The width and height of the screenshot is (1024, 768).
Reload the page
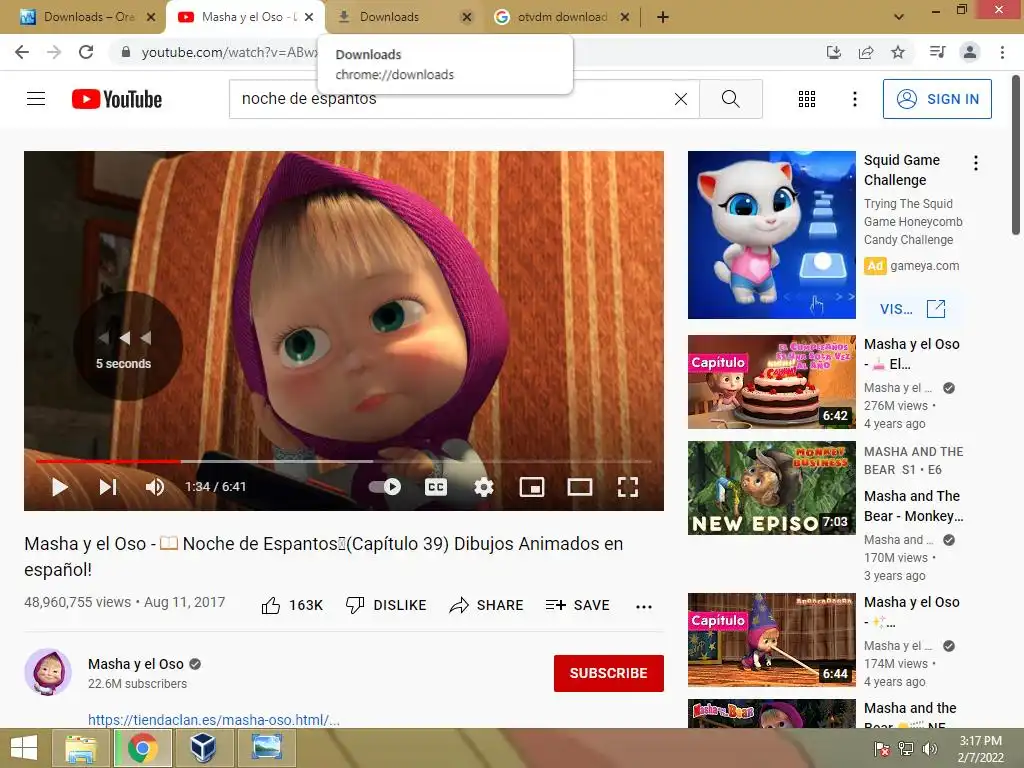tap(86, 52)
